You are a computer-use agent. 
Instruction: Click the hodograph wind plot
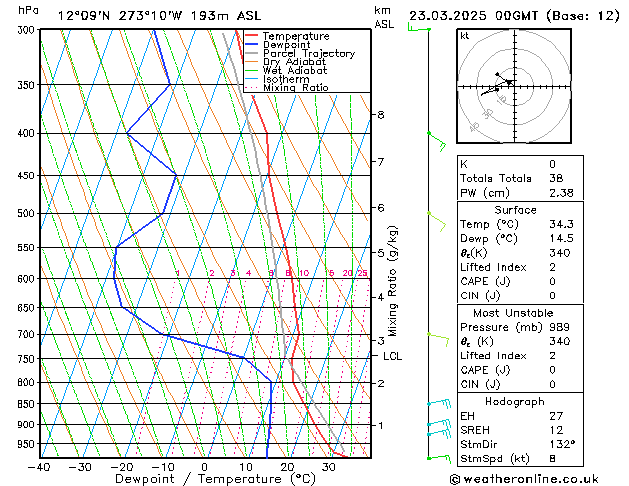click(x=514, y=86)
